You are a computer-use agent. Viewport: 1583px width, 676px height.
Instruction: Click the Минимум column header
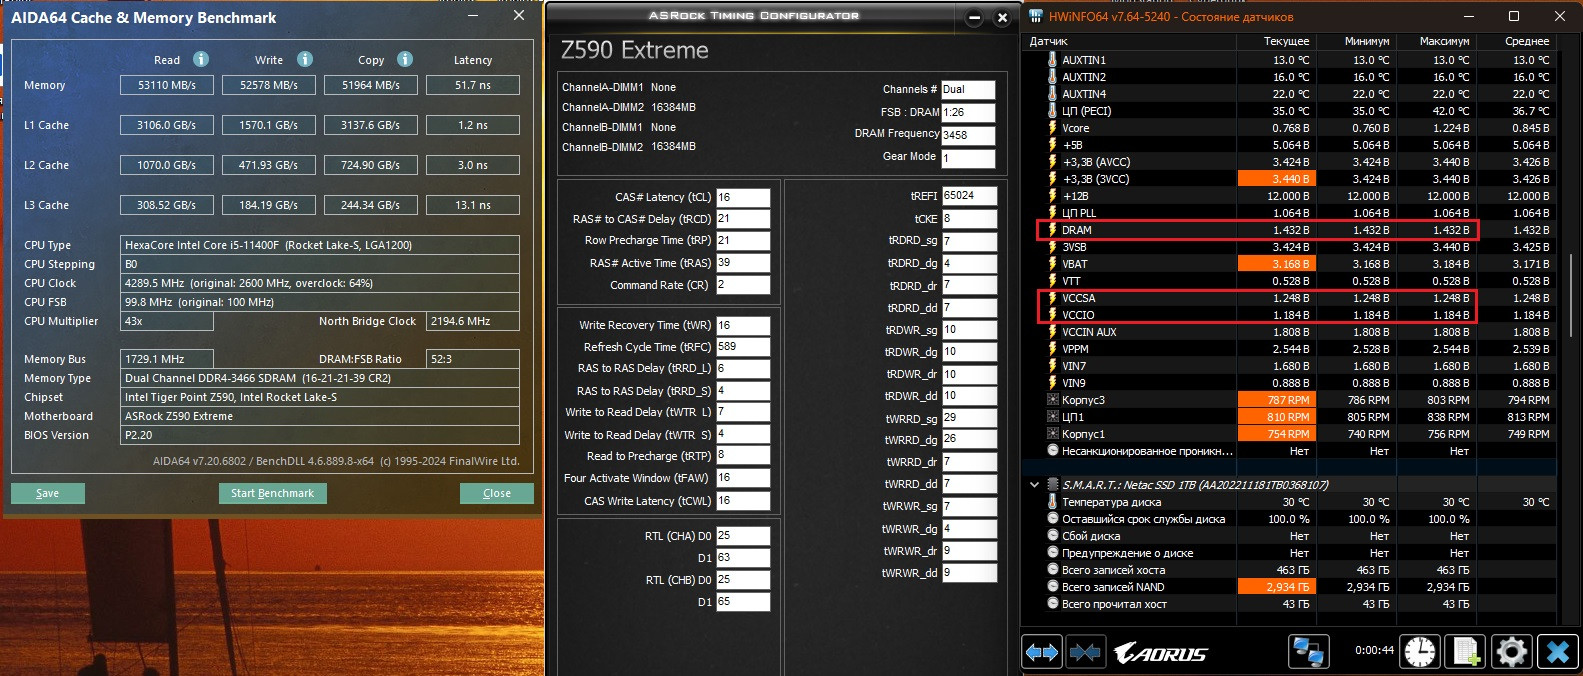coord(1356,41)
